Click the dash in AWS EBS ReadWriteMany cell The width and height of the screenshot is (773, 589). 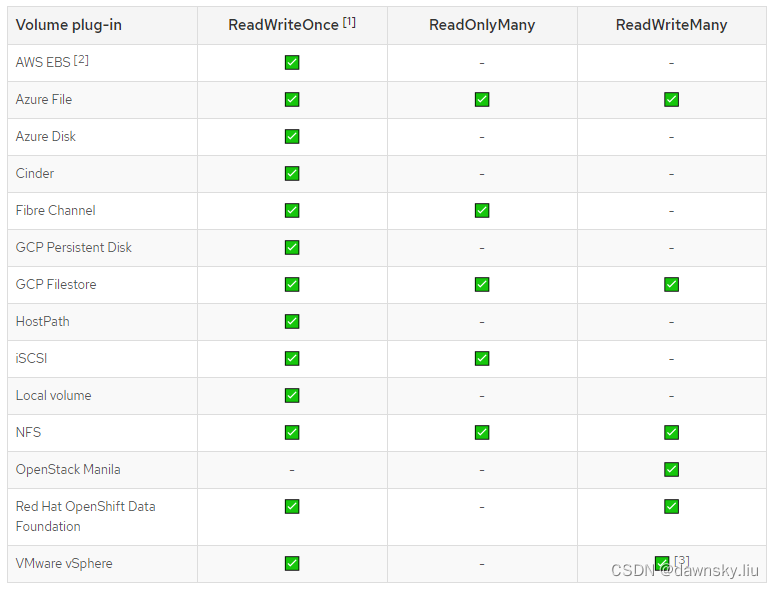point(671,64)
